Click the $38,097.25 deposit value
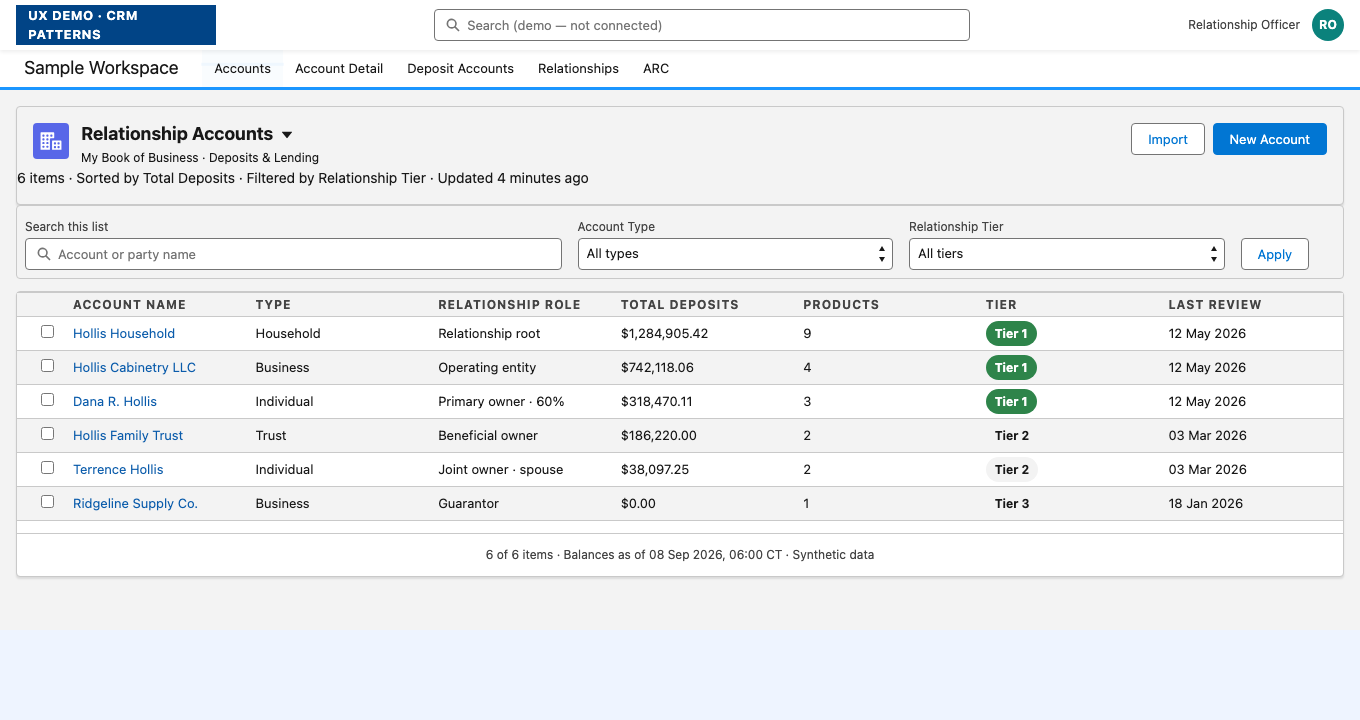Viewport: 1360px width, 720px height. click(655, 470)
